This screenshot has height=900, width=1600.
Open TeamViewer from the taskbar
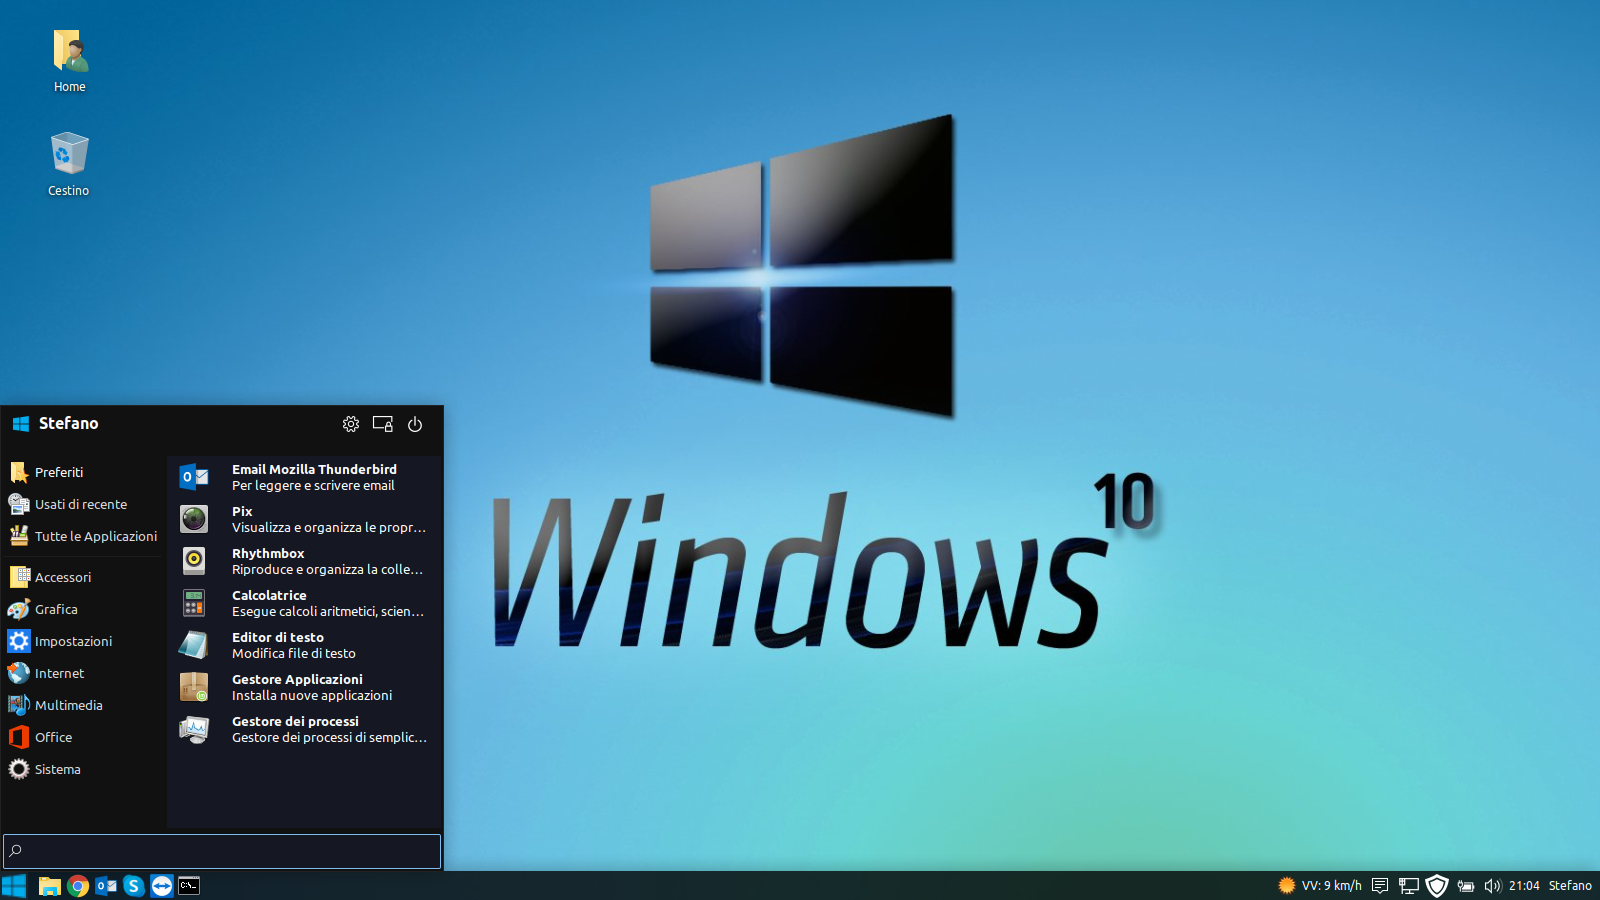(162, 886)
